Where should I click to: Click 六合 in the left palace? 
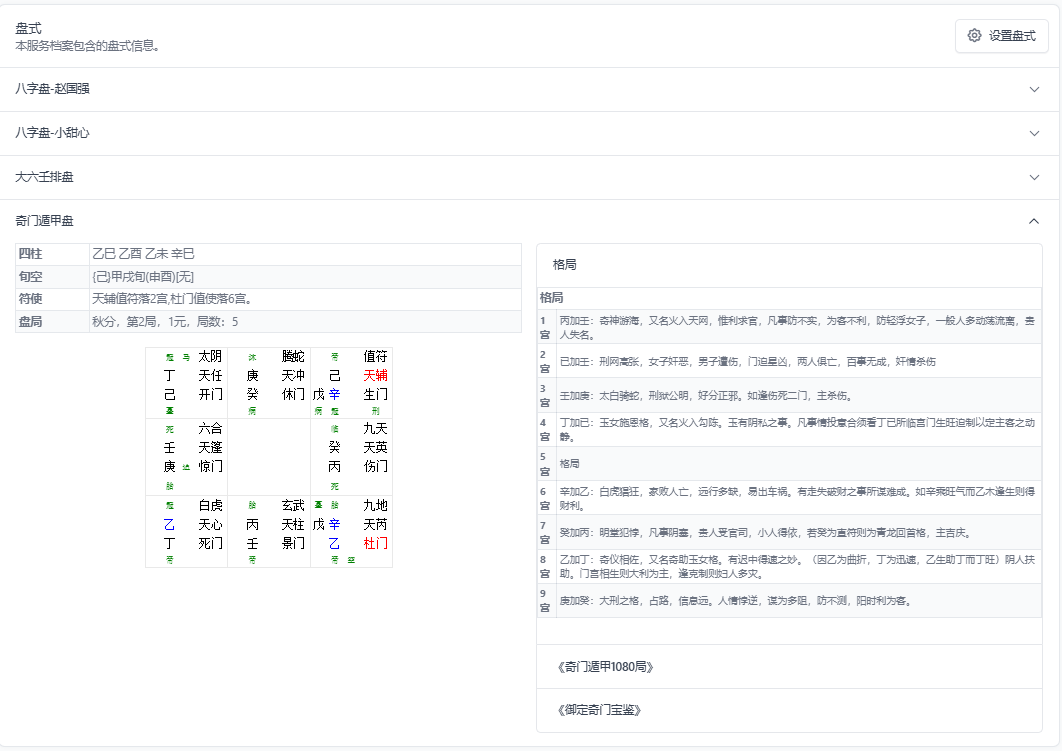[210, 428]
